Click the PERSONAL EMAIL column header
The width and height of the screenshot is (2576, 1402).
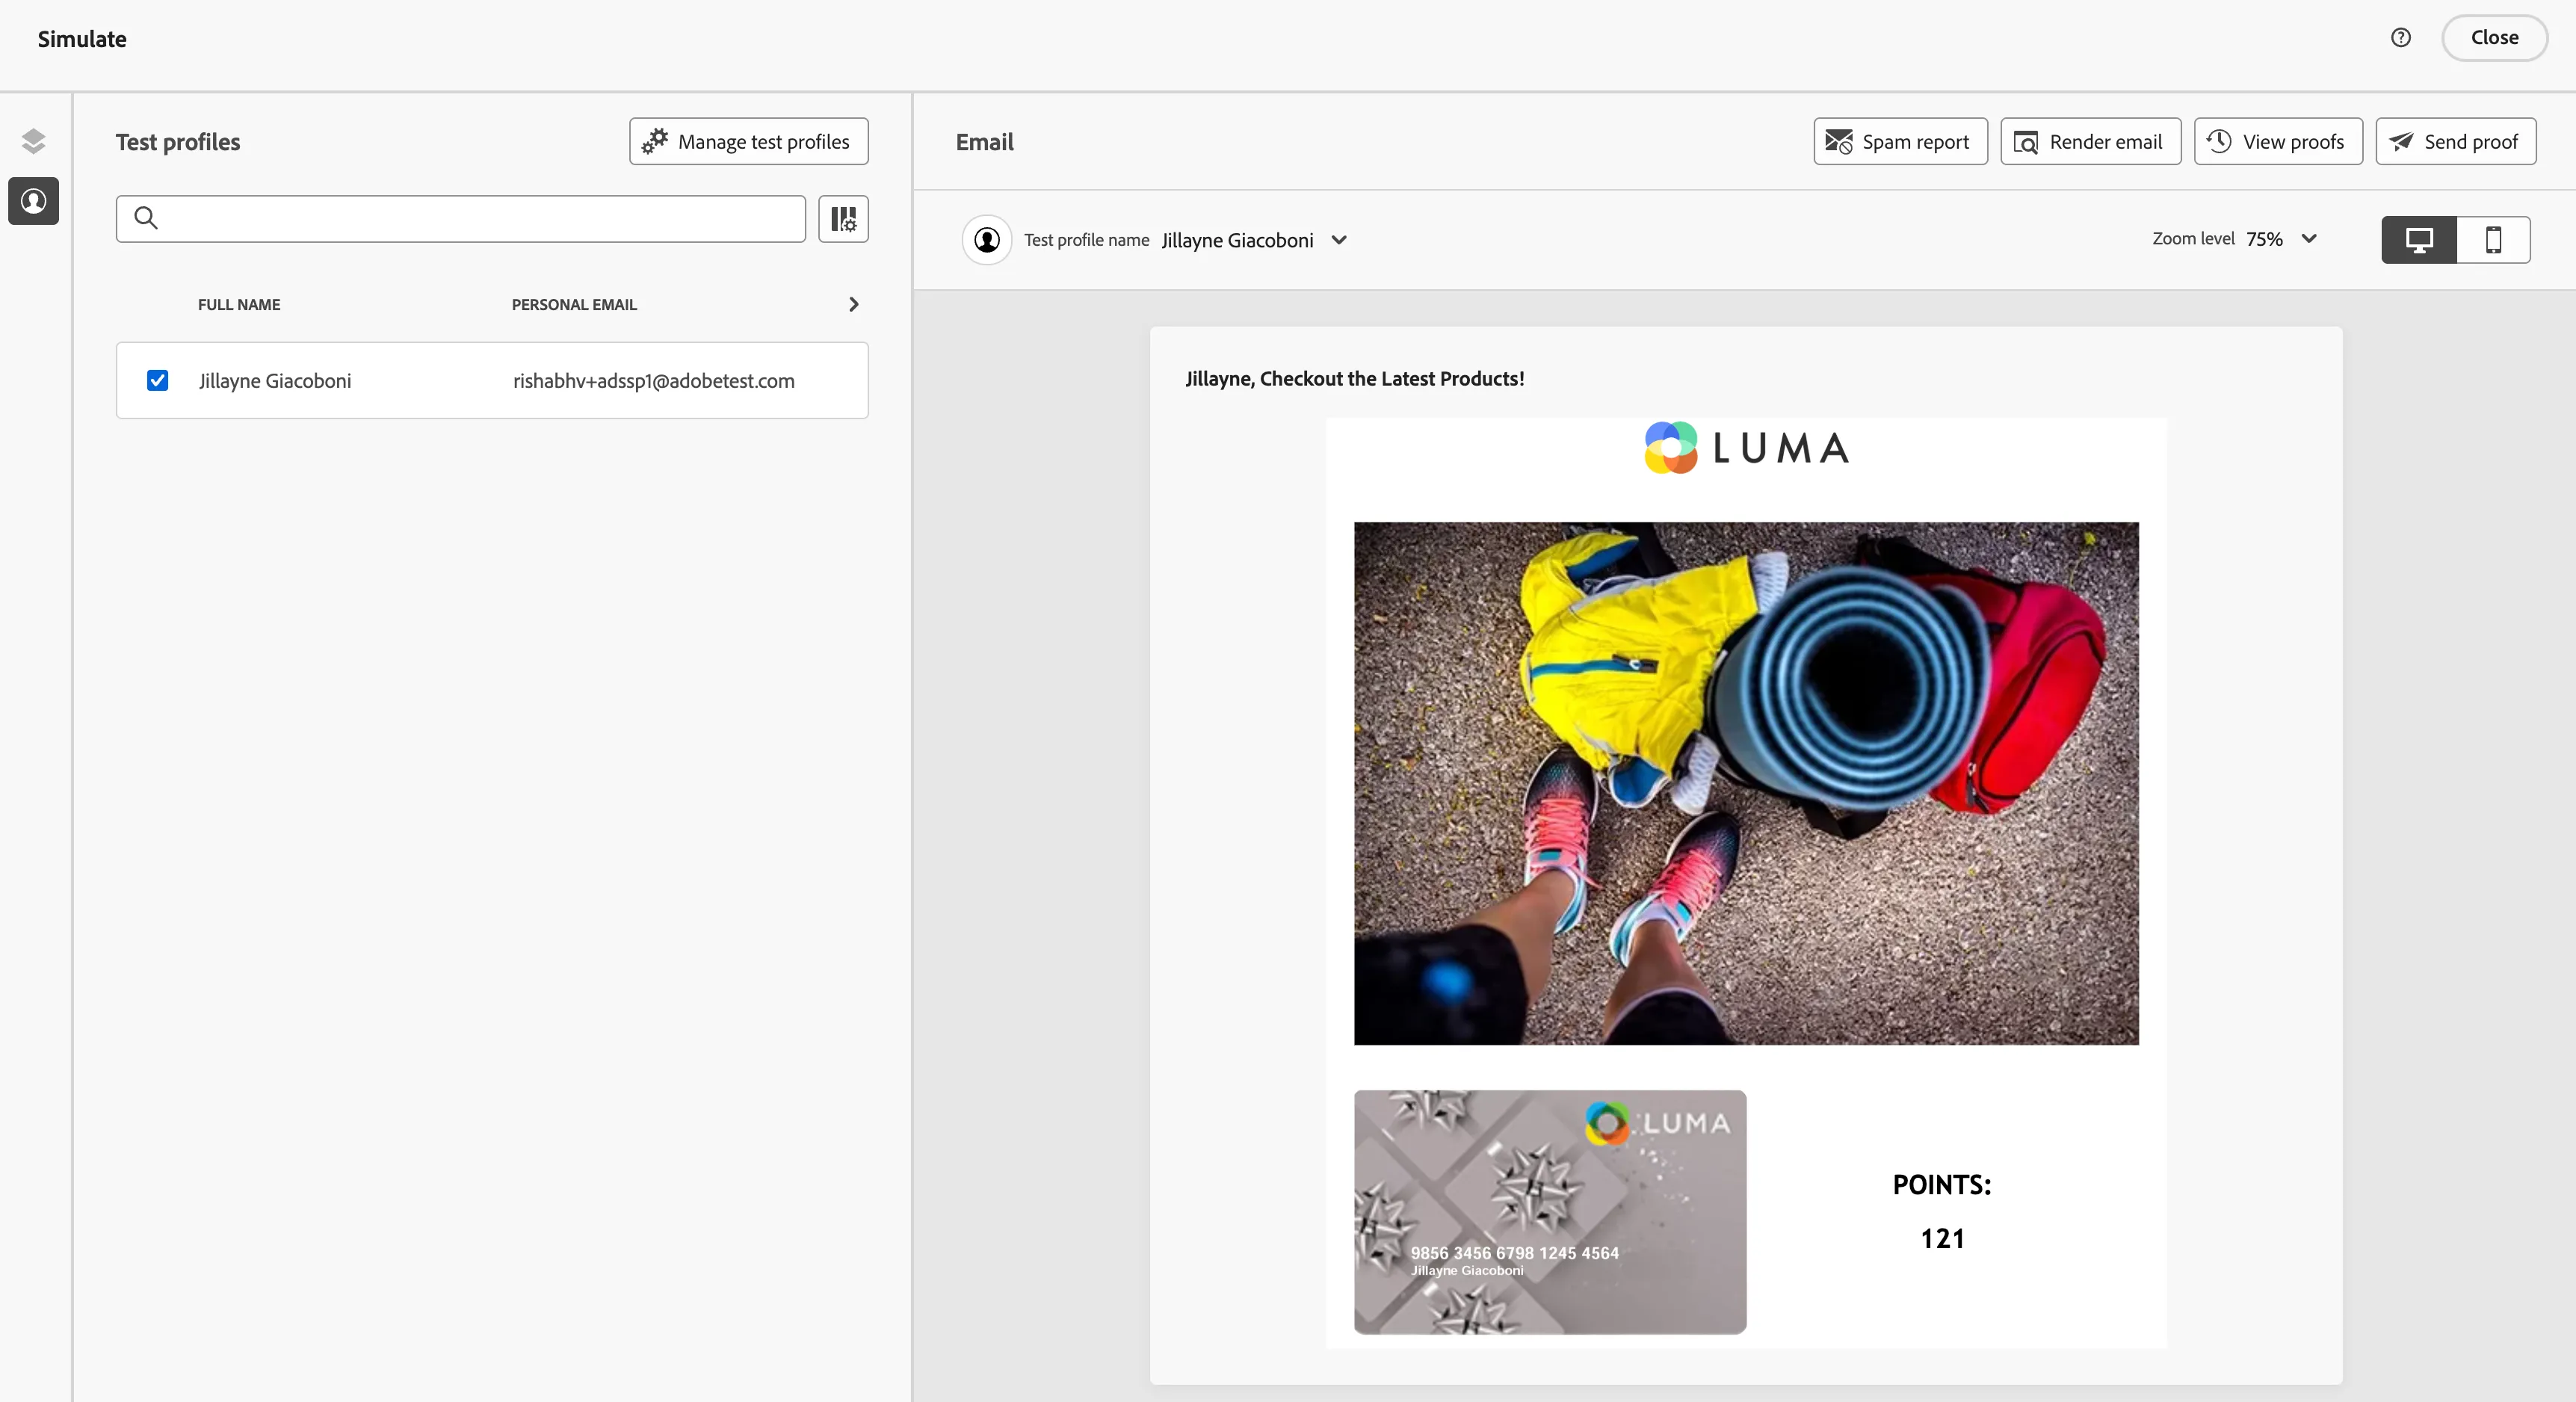tap(574, 305)
